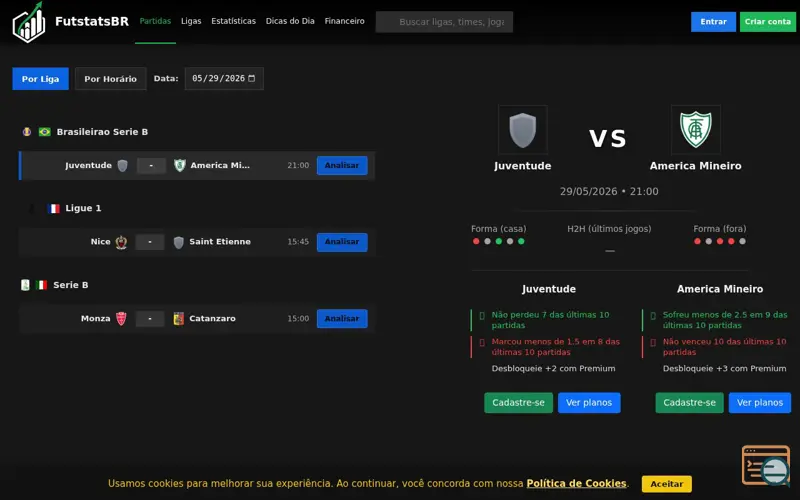The height and width of the screenshot is (500, 800).
Task: Click the Data date input field
Action: coord(224,79)
